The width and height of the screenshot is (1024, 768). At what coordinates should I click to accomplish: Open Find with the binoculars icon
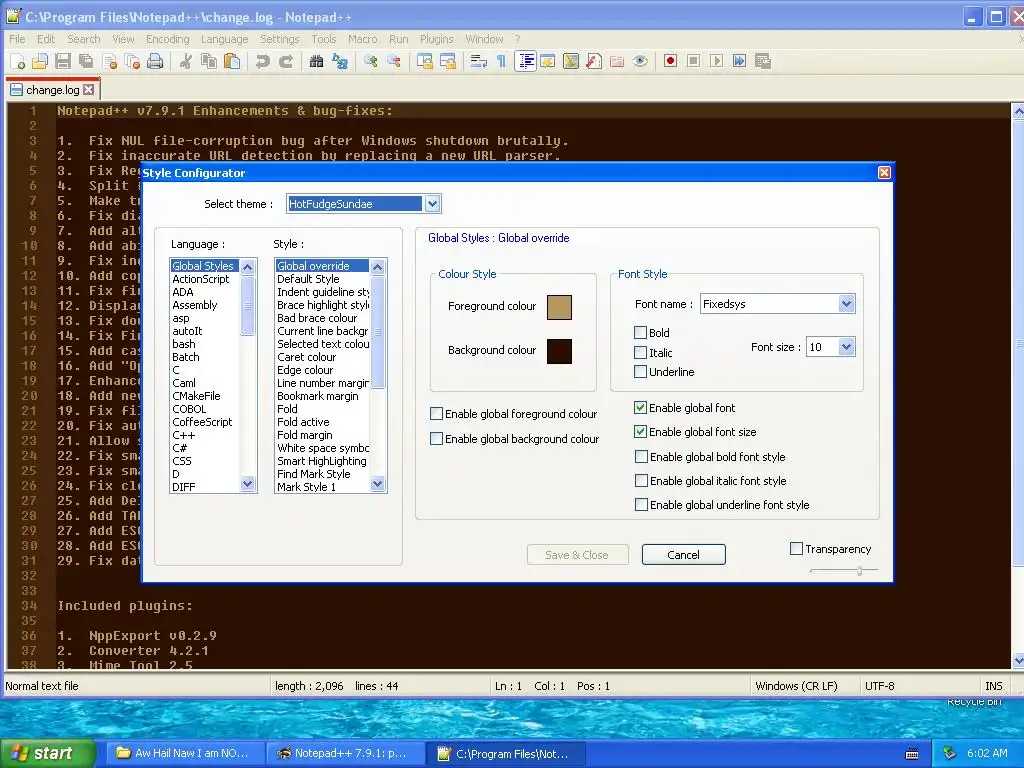pyautogui.click(x=317, y=61)
